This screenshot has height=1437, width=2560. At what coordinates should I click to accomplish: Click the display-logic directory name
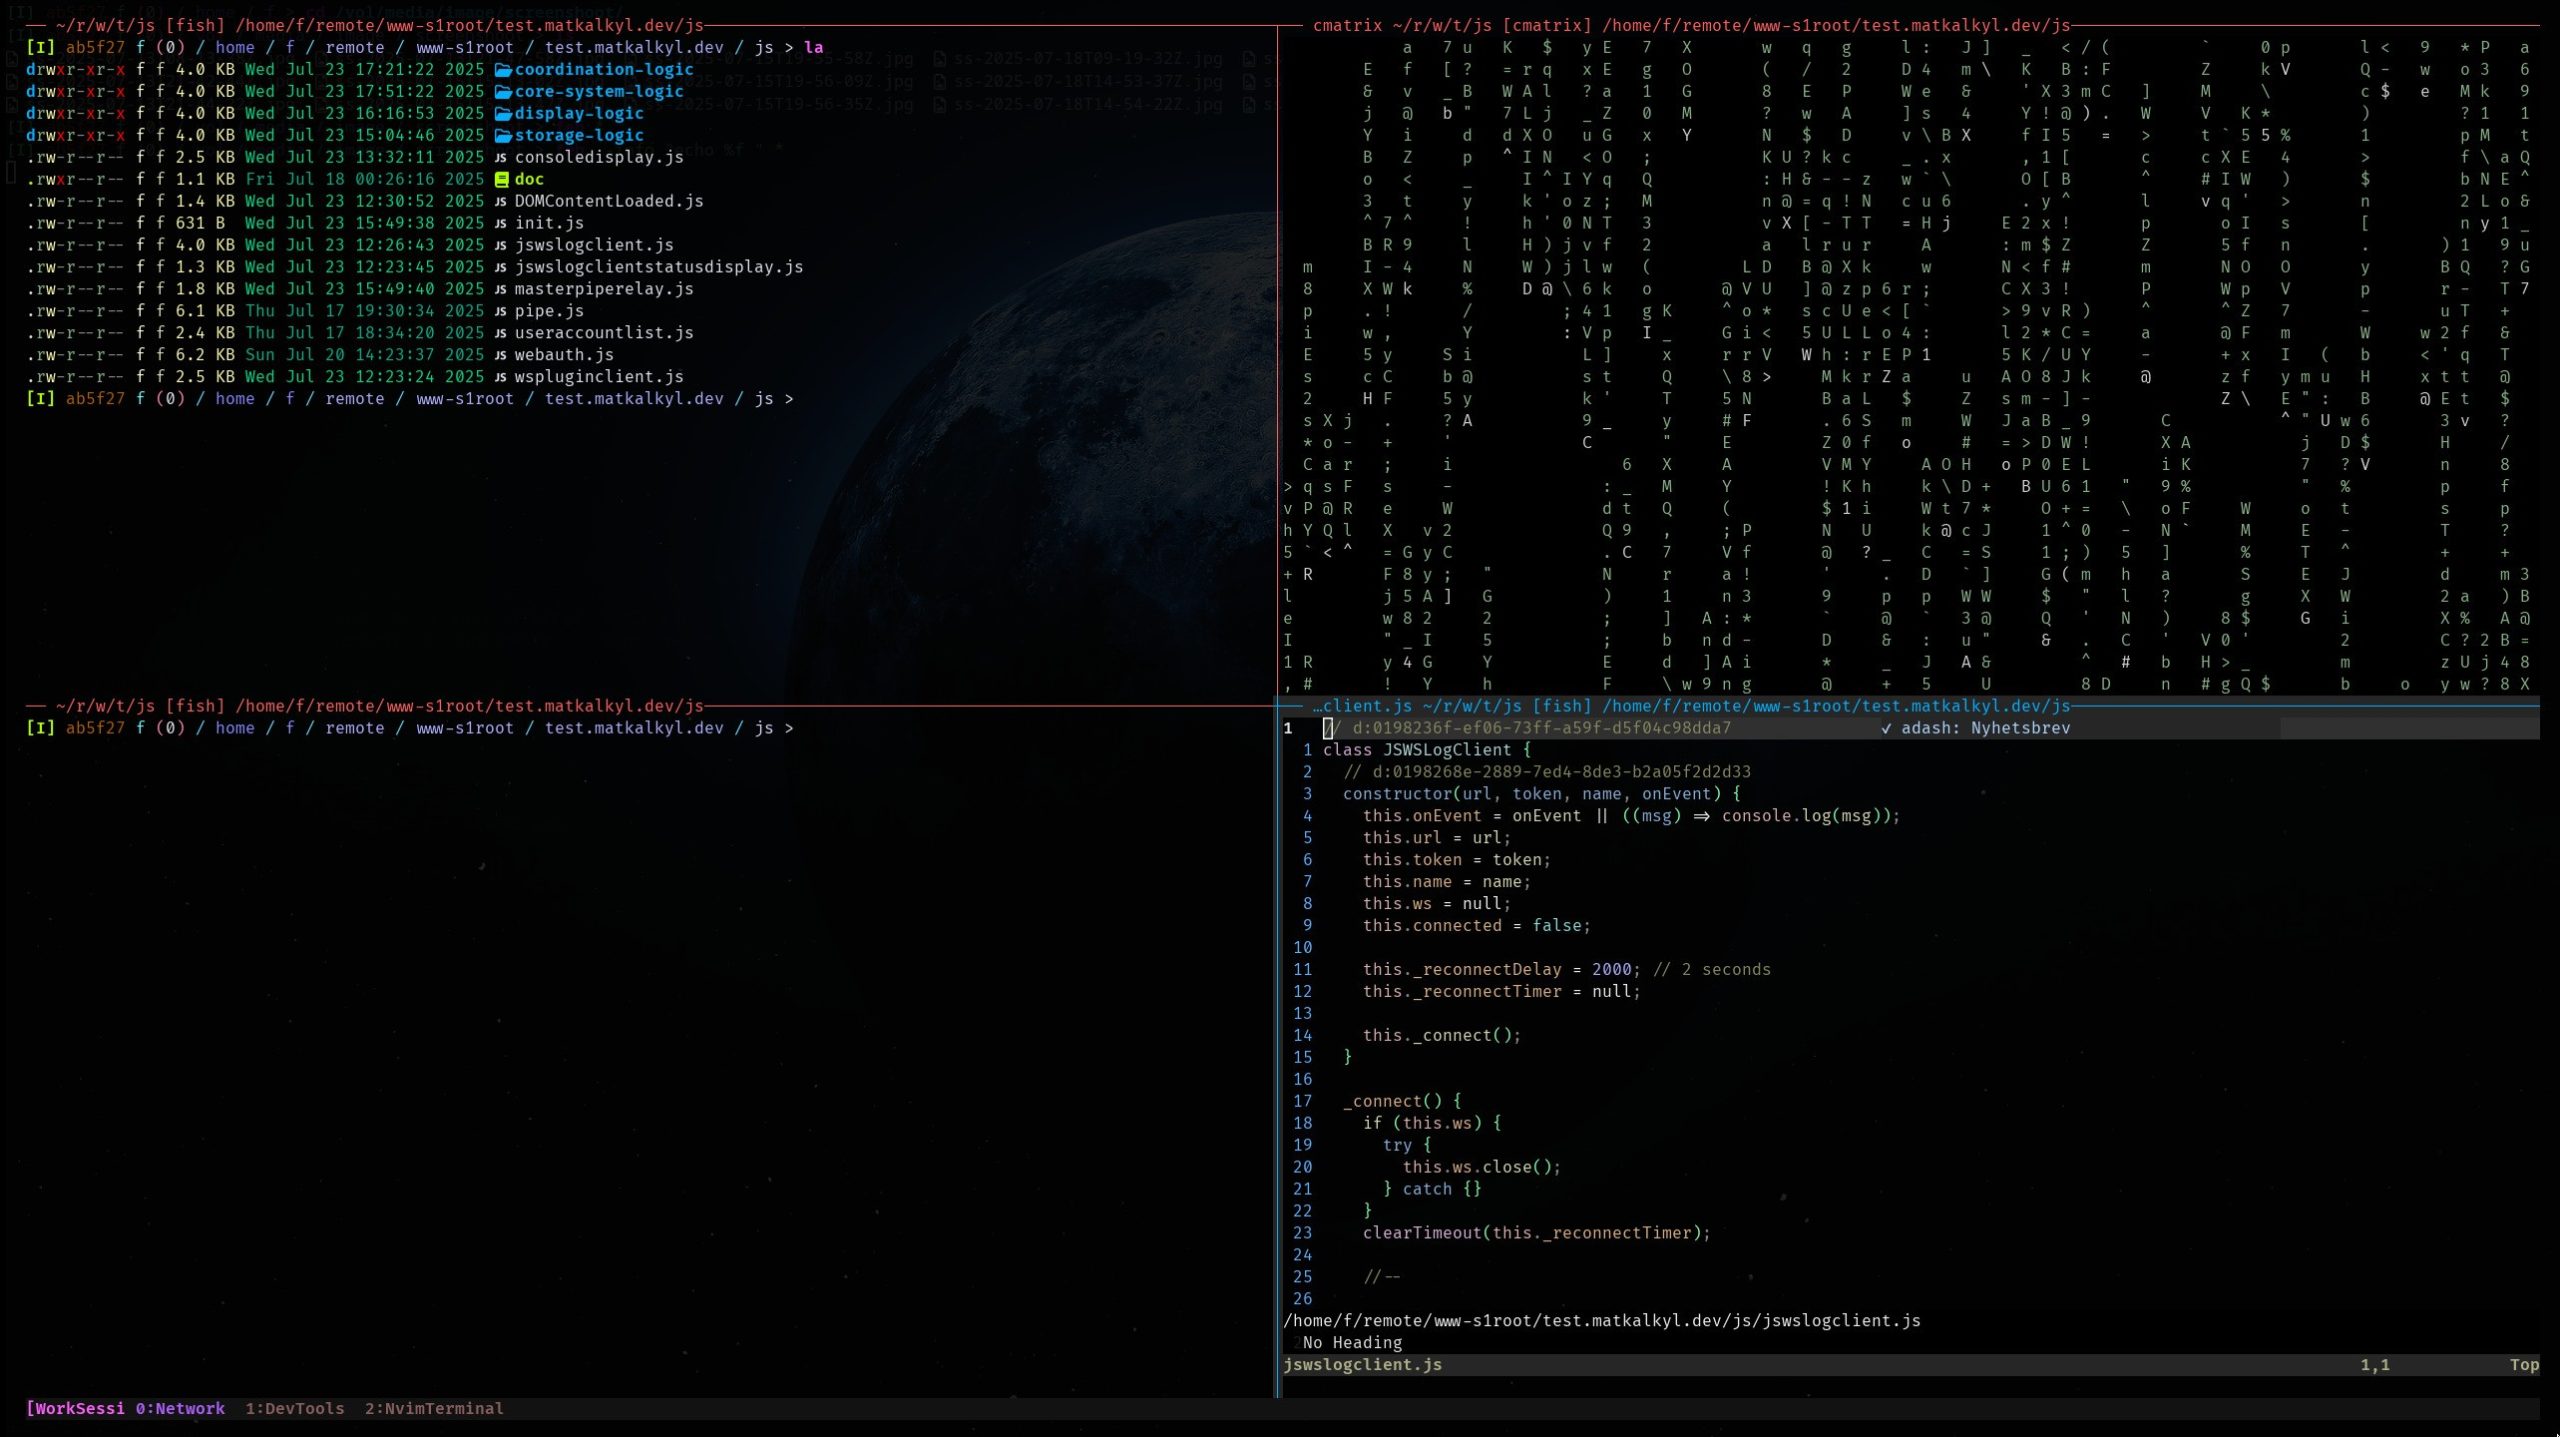click(x=579, y=114)
